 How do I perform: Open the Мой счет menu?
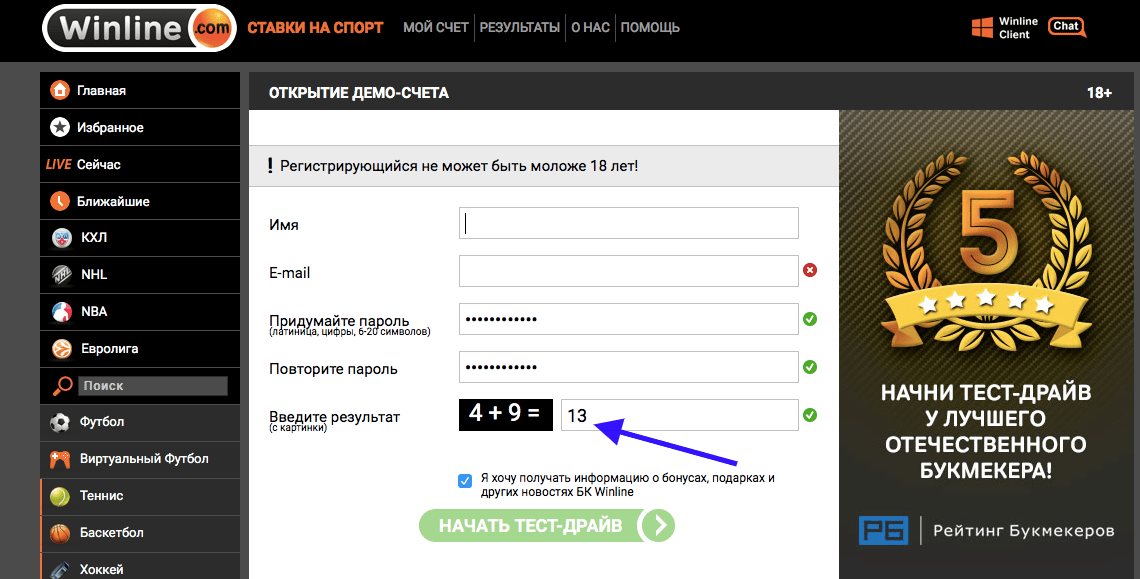pyautogui.click(x=435, y=28)
